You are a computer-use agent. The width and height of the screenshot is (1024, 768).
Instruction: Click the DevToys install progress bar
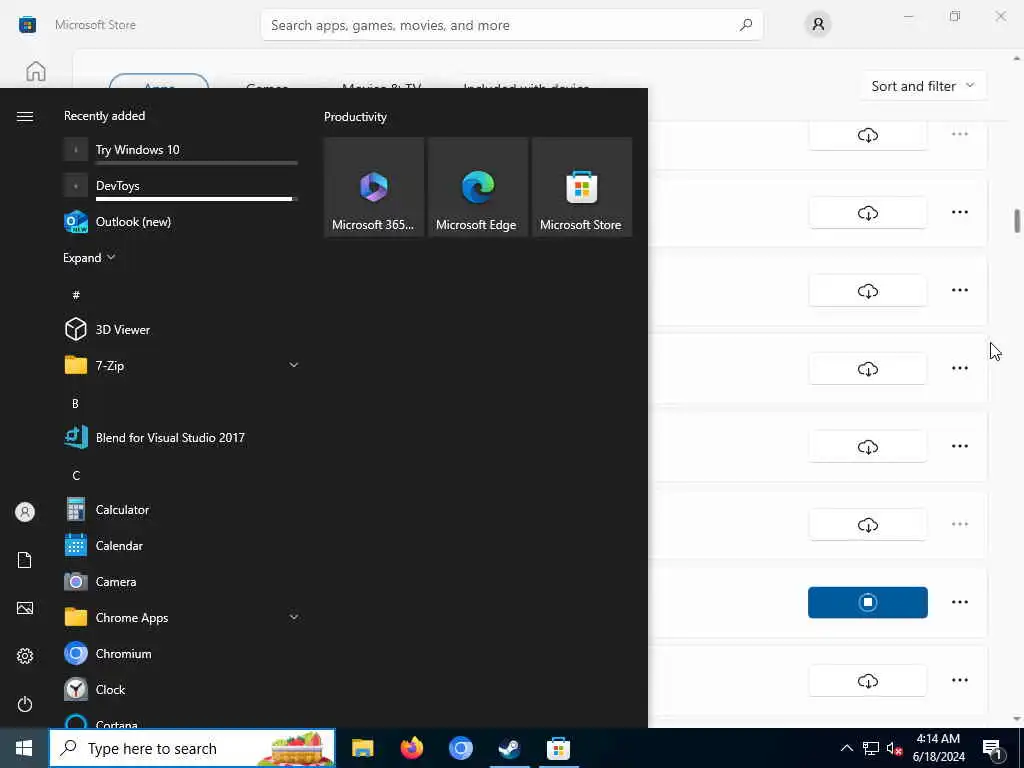[x=197, y=199]
